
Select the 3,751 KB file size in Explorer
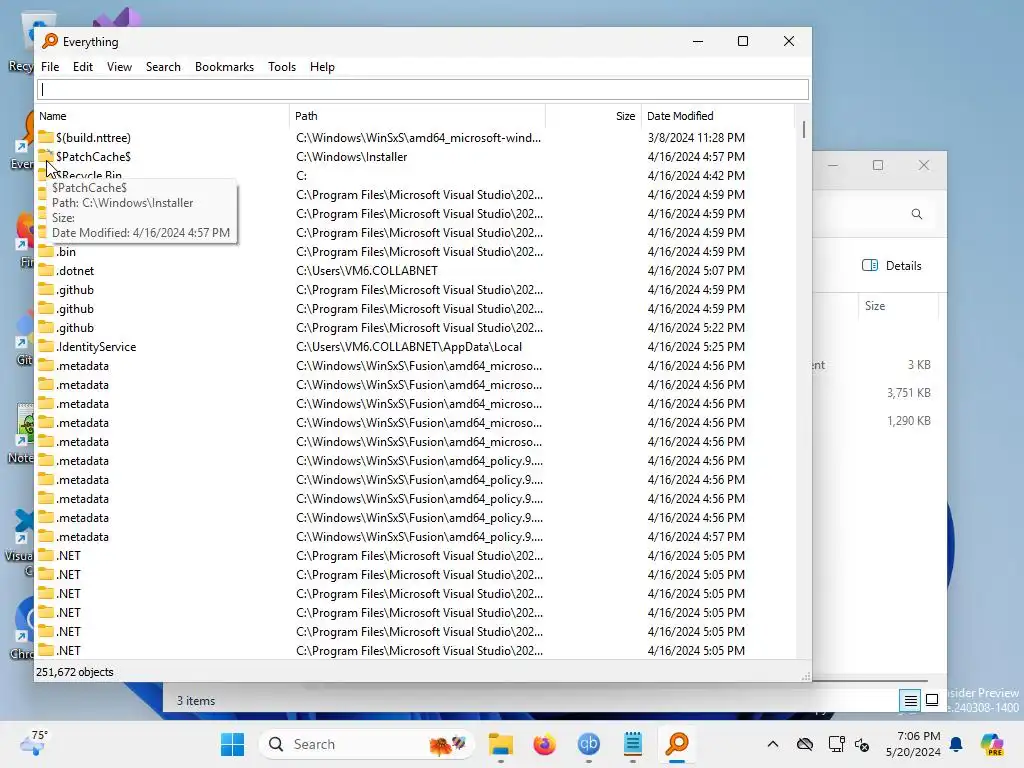[908, 392]
